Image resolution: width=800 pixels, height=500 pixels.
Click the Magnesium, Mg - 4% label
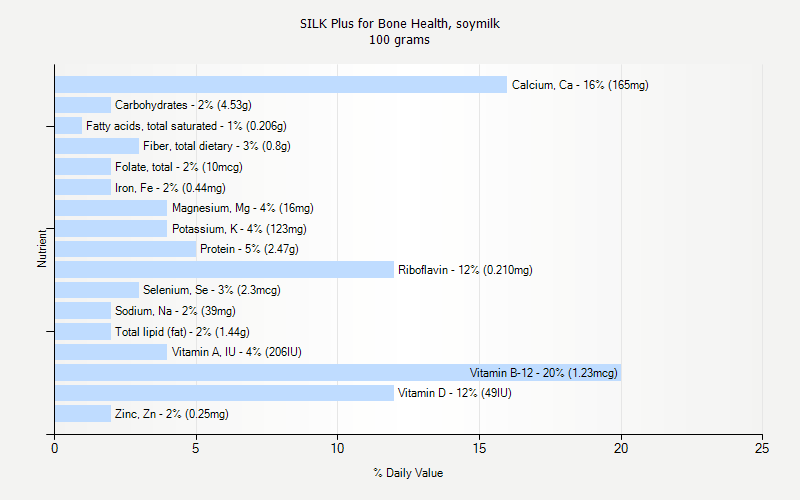point(243,208)
